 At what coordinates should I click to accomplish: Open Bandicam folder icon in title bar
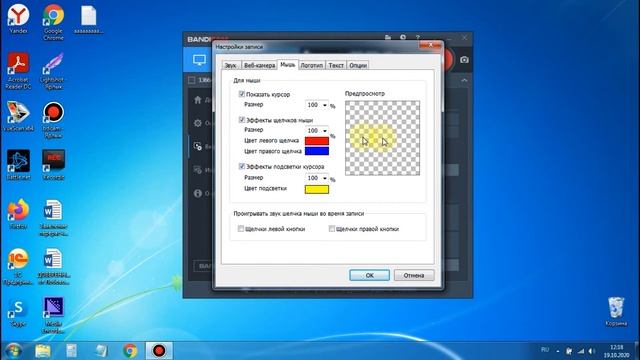click(x=388, y=38)
